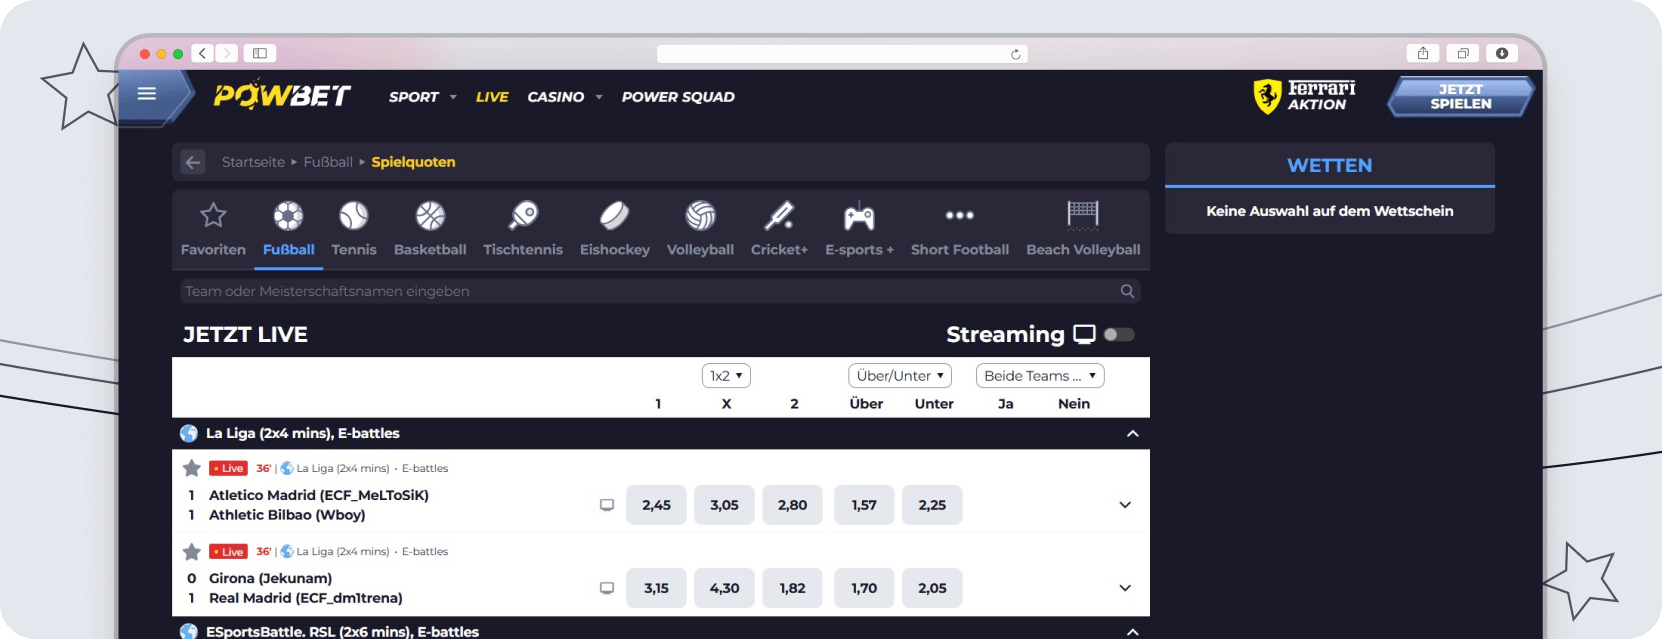
Task: Select the Volleyball sport category
Action: pos(700,228)
